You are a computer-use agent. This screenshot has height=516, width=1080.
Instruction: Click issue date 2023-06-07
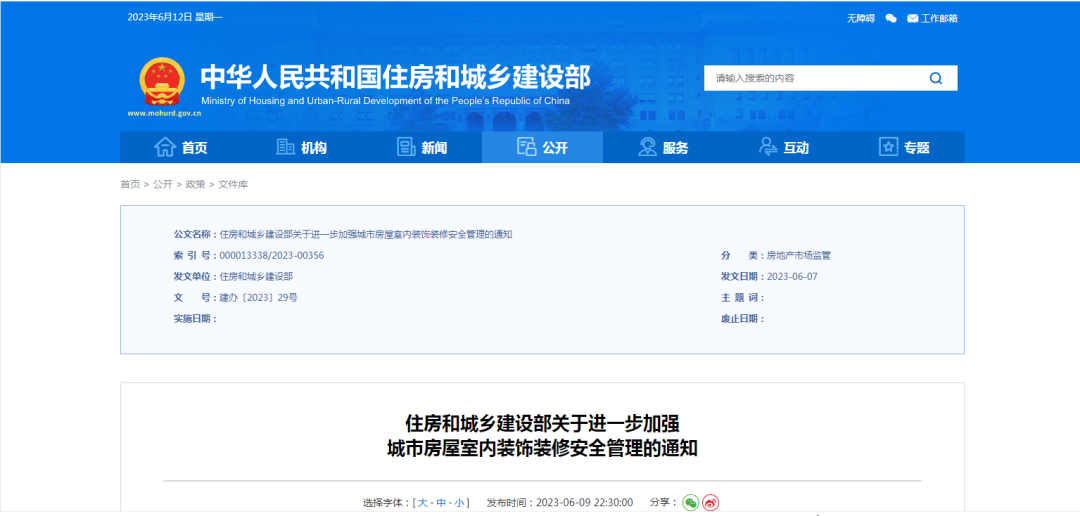coord(792,277)
